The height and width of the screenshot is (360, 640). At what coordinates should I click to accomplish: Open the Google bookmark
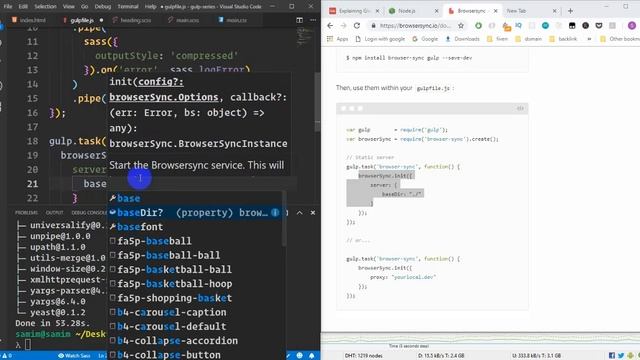pos(425,39)
